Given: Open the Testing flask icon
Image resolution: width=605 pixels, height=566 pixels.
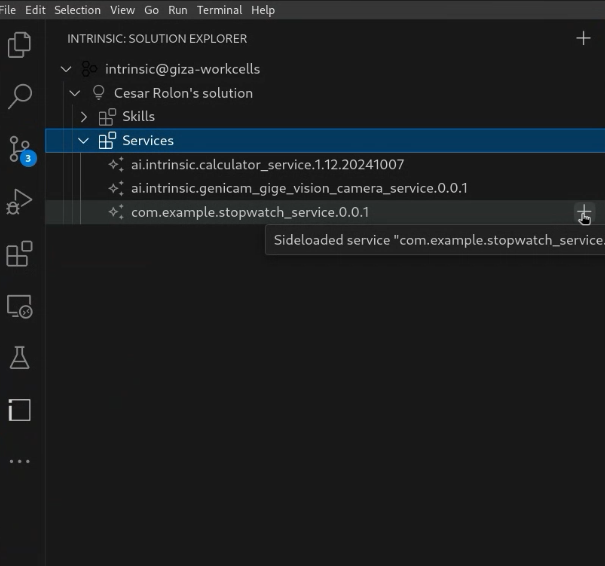Looking at the screenshot, I should (19, 358).
